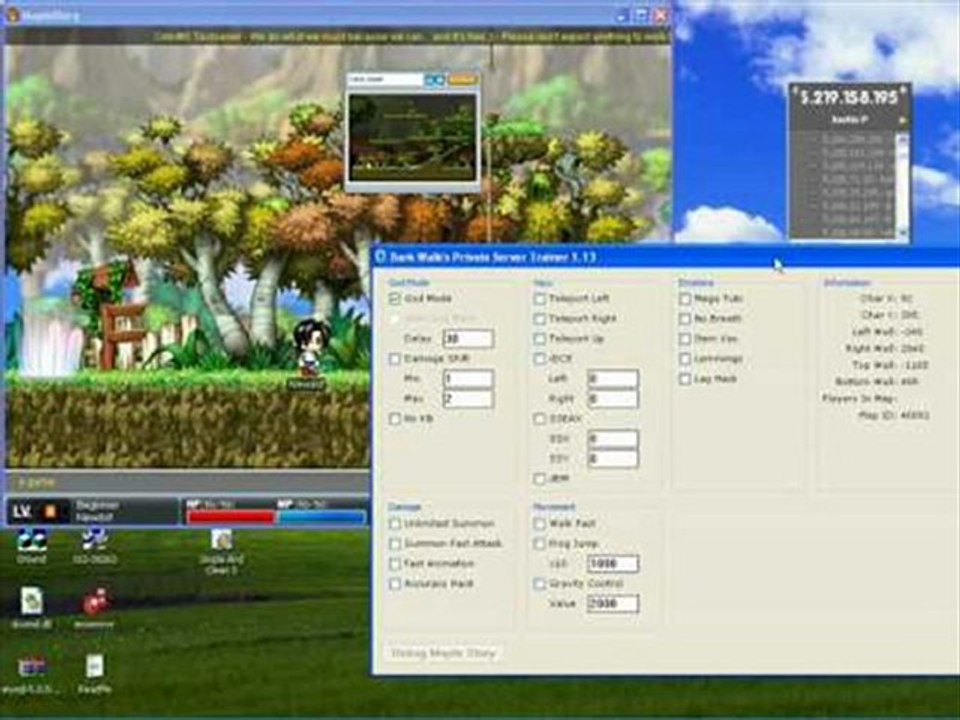Viewport: 960px width, 720px height.
Task: Click the minimap thumbnail in game window
Action: (412, 137)
